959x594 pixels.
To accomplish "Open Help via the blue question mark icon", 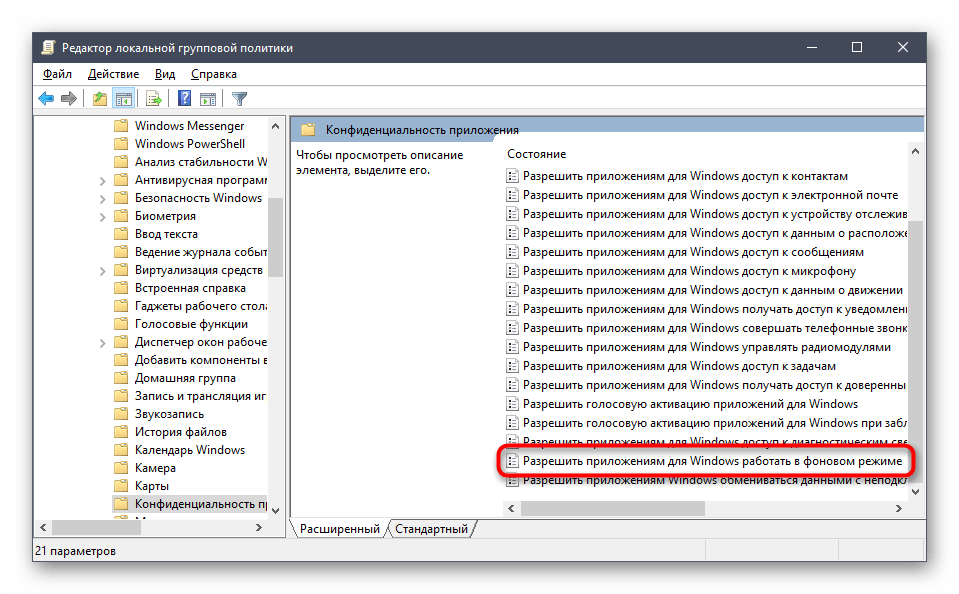I will click(x=185, y=98).
